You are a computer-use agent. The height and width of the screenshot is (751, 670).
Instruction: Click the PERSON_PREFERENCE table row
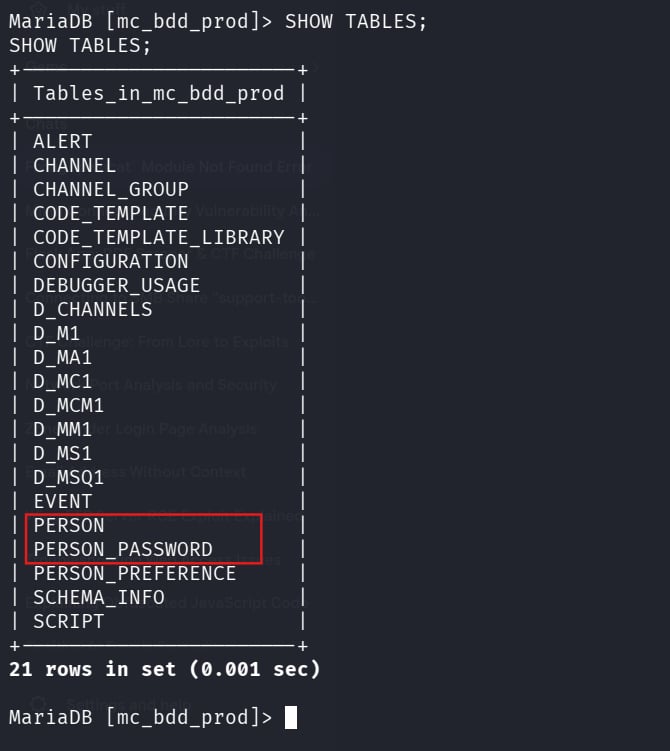click(x=134, y=573)
